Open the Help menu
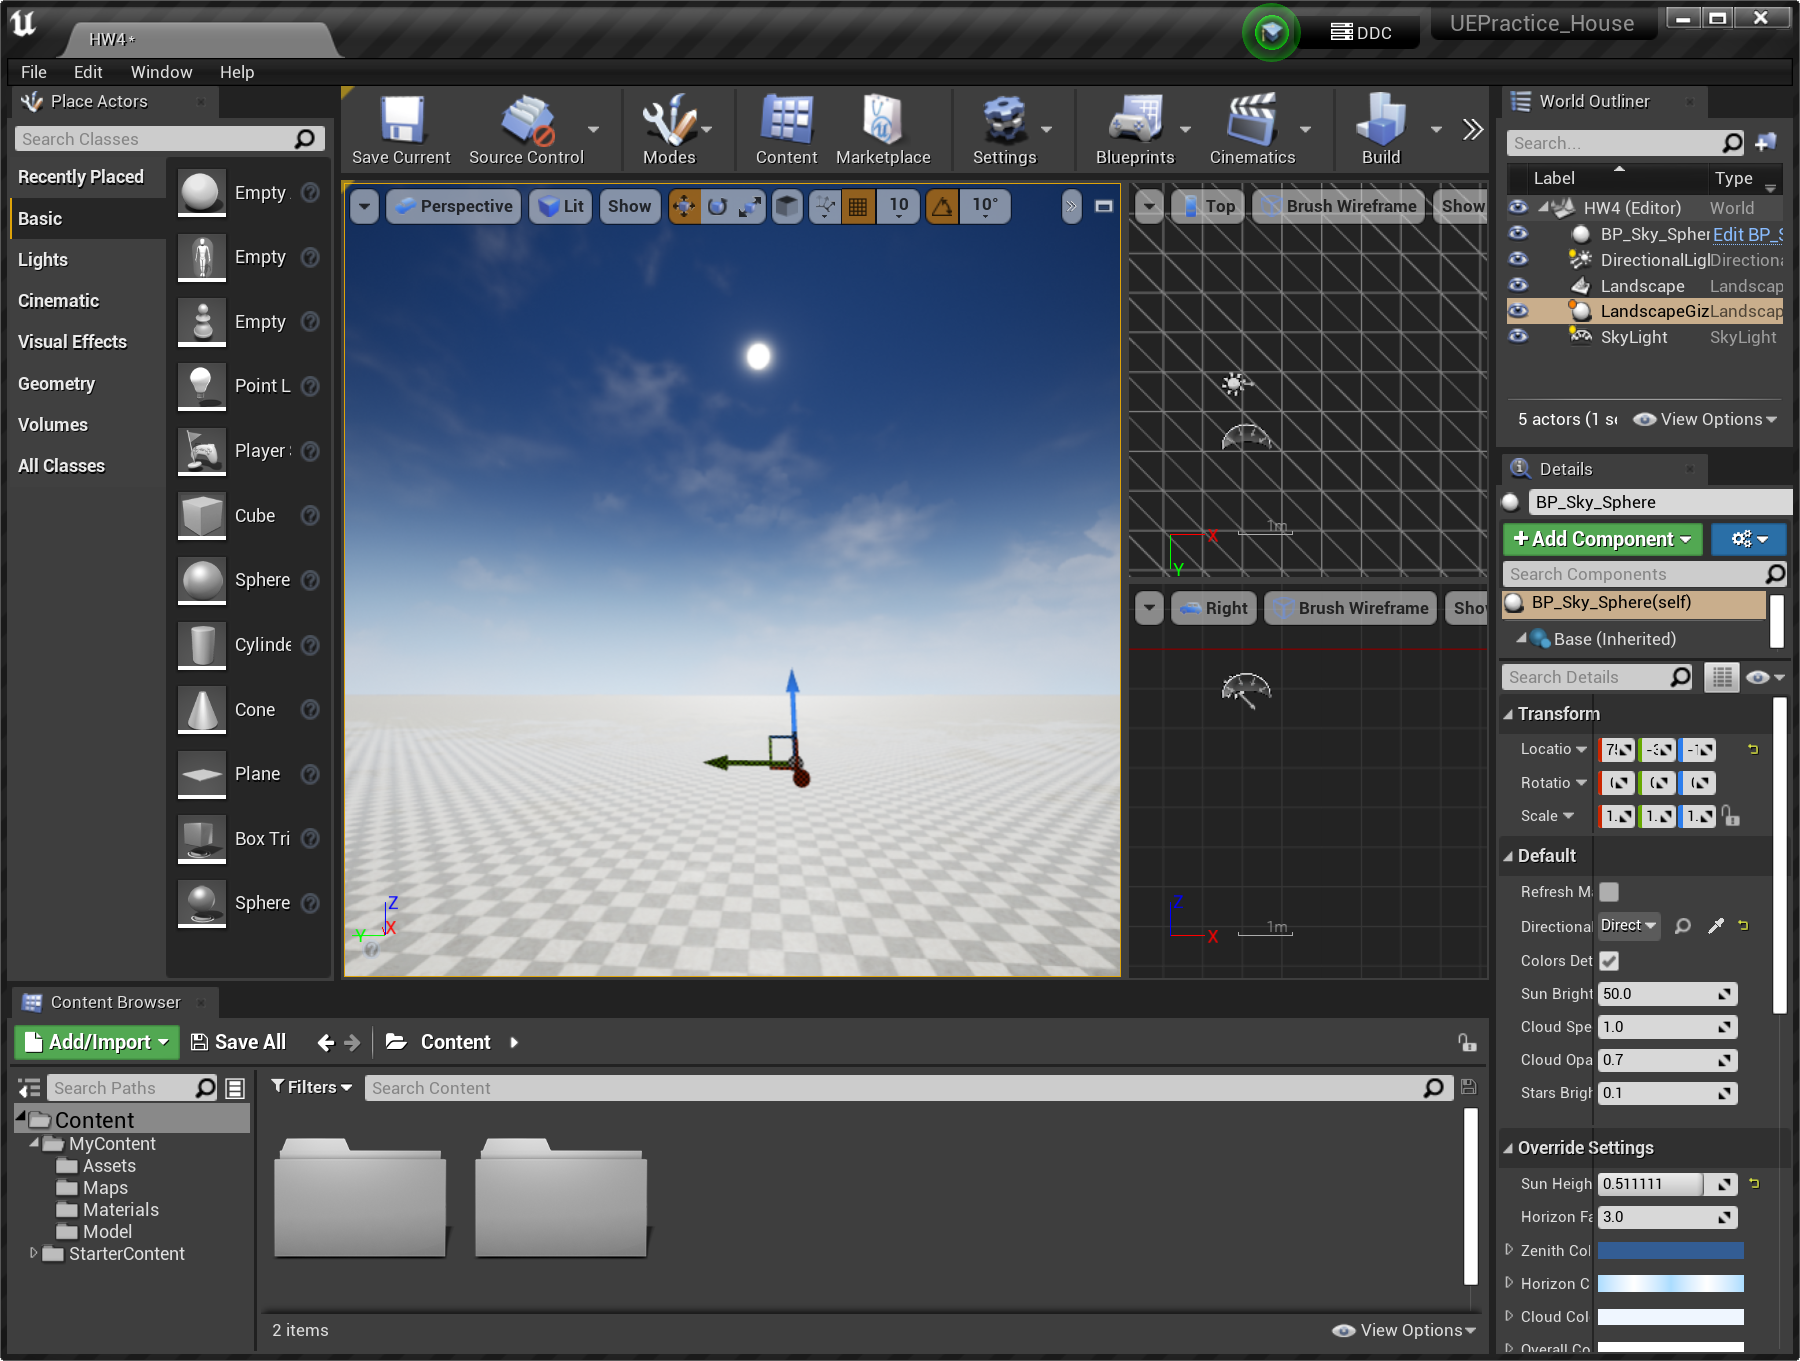The image size is (1800, 1361). (x=237, y=72)
